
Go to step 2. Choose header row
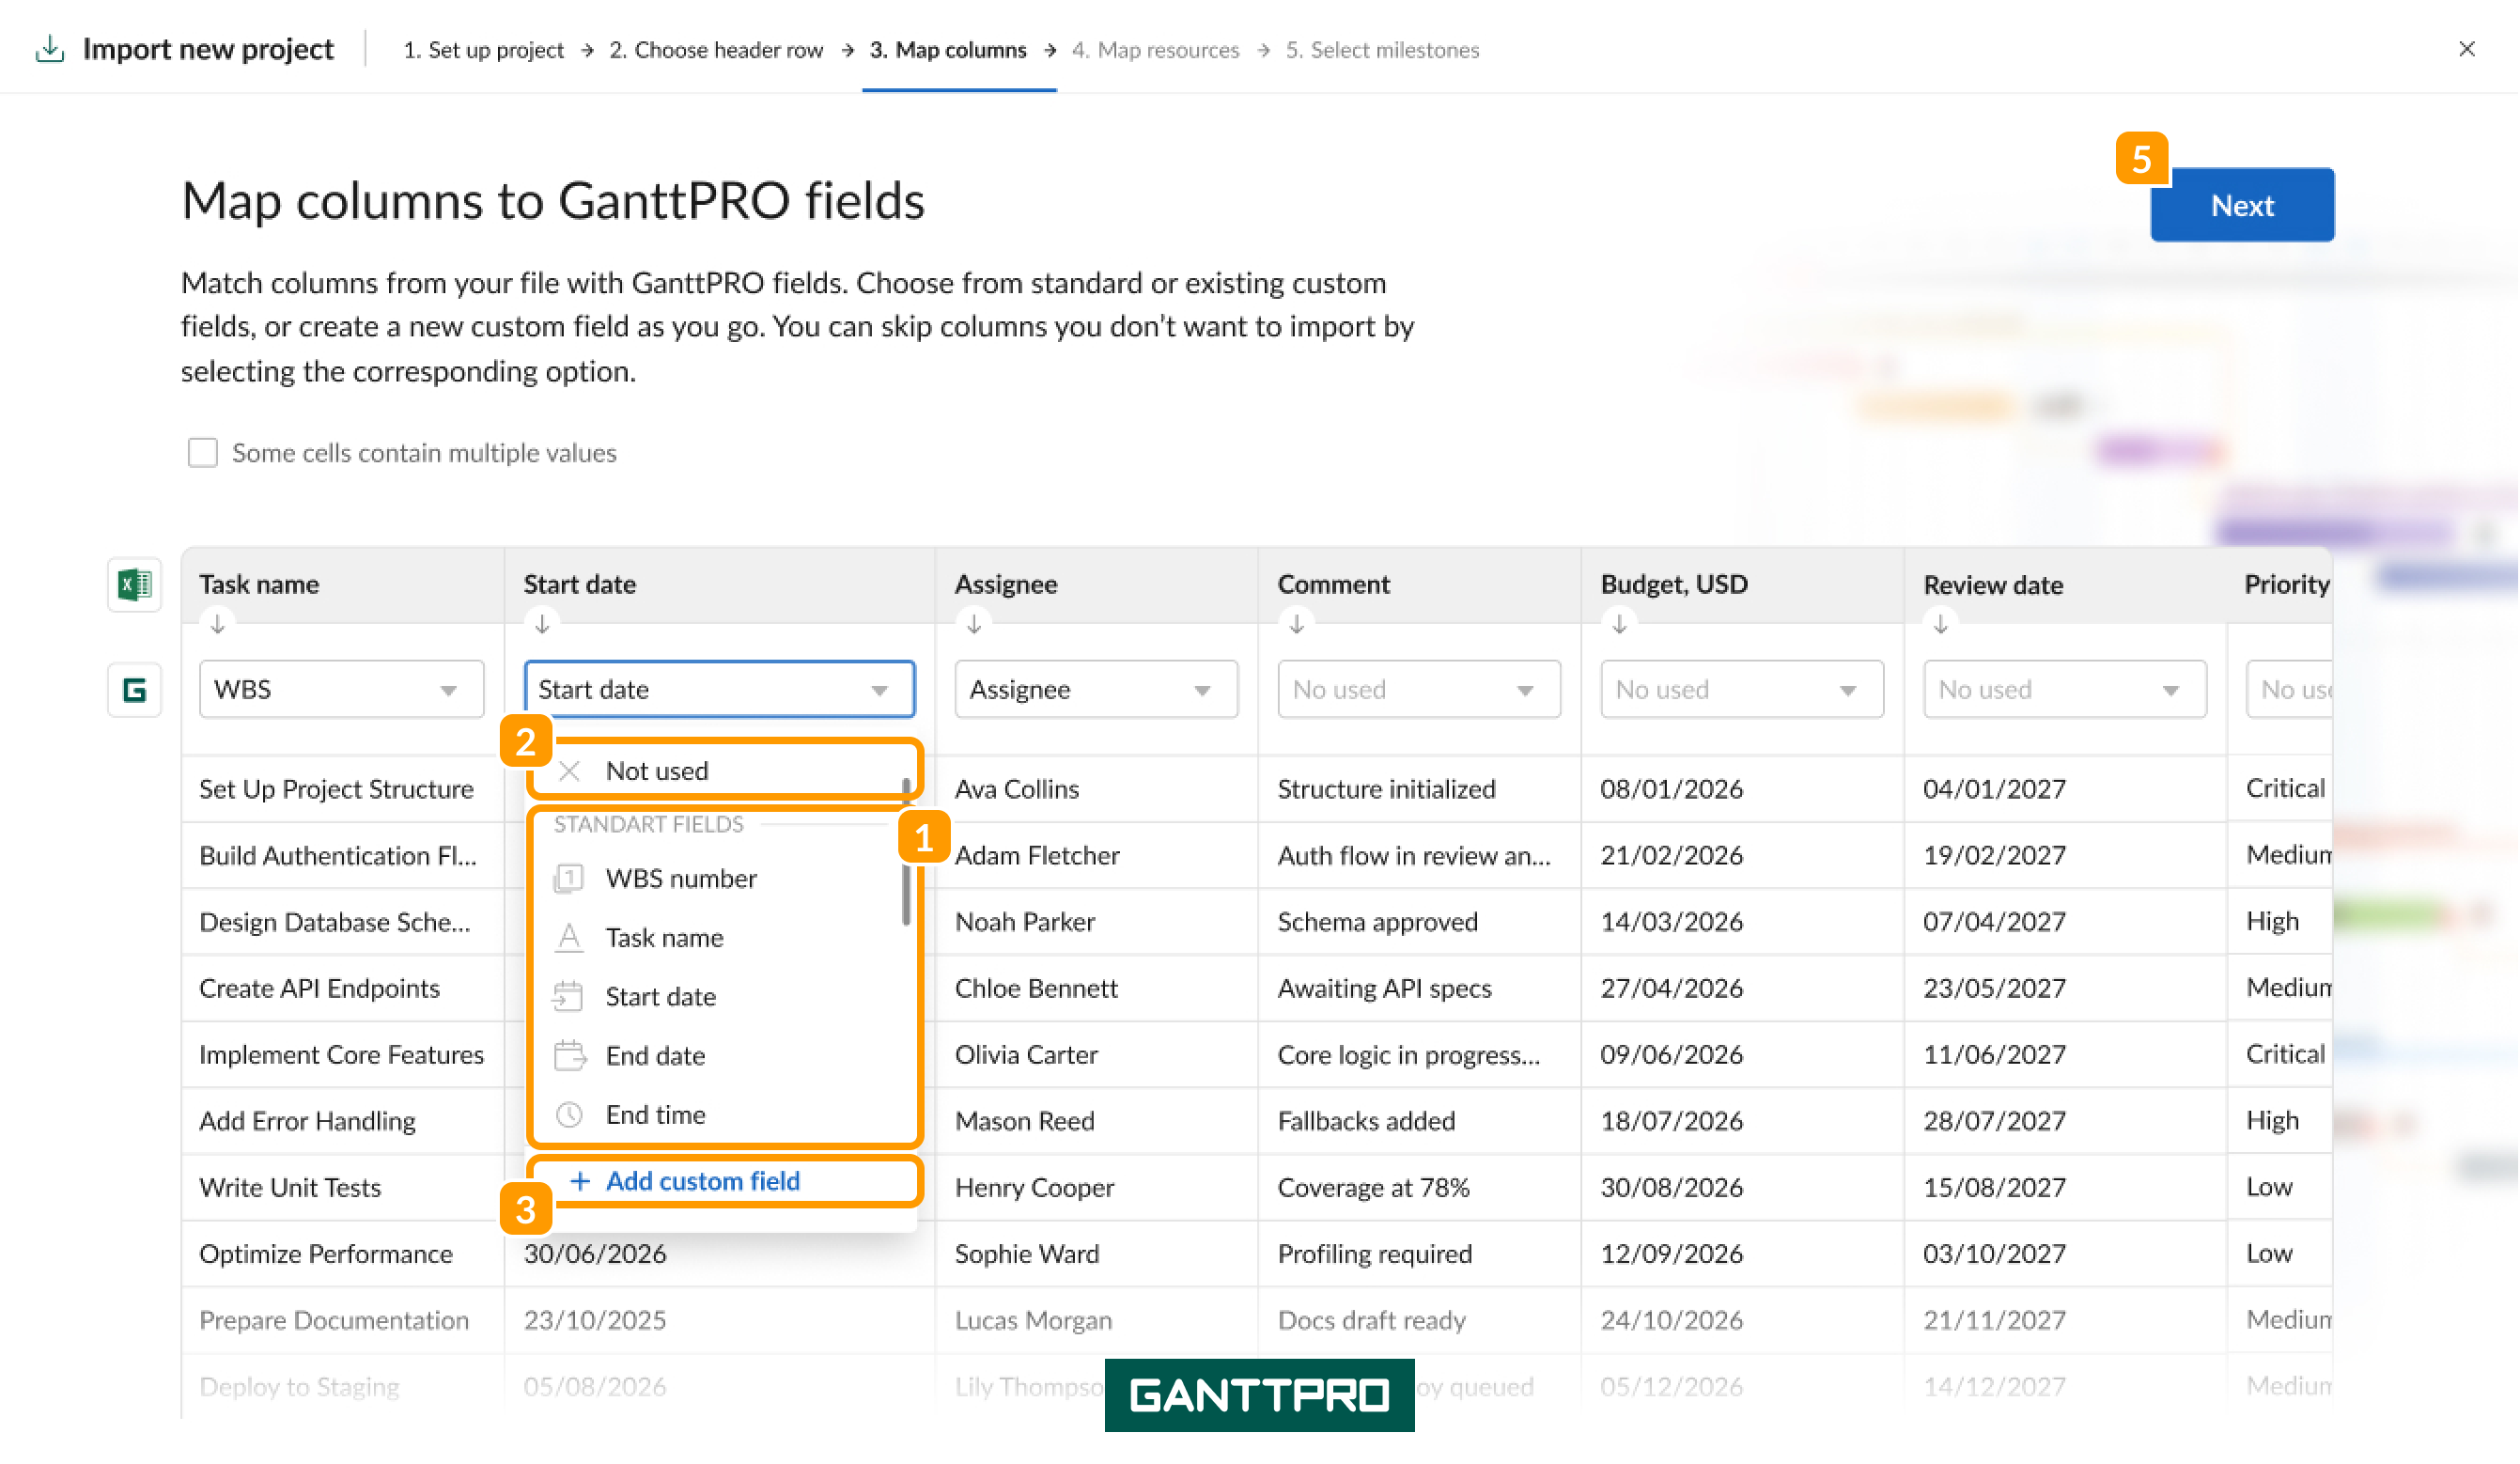click(716, 50)
